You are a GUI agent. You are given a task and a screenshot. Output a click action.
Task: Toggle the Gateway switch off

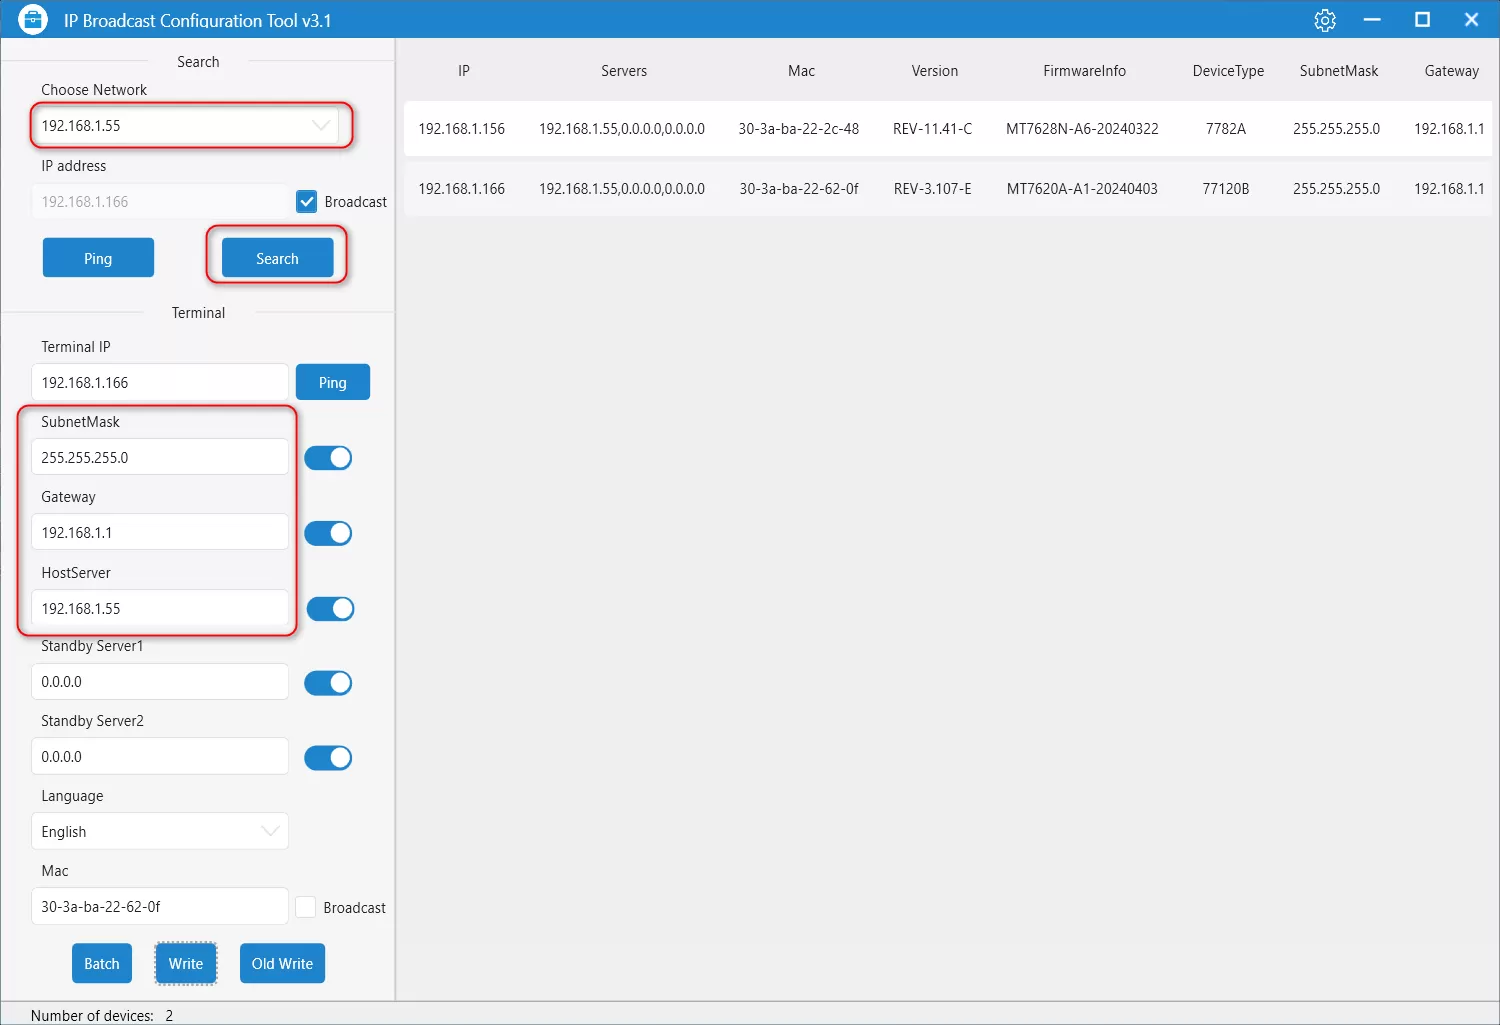coord(328,533)
